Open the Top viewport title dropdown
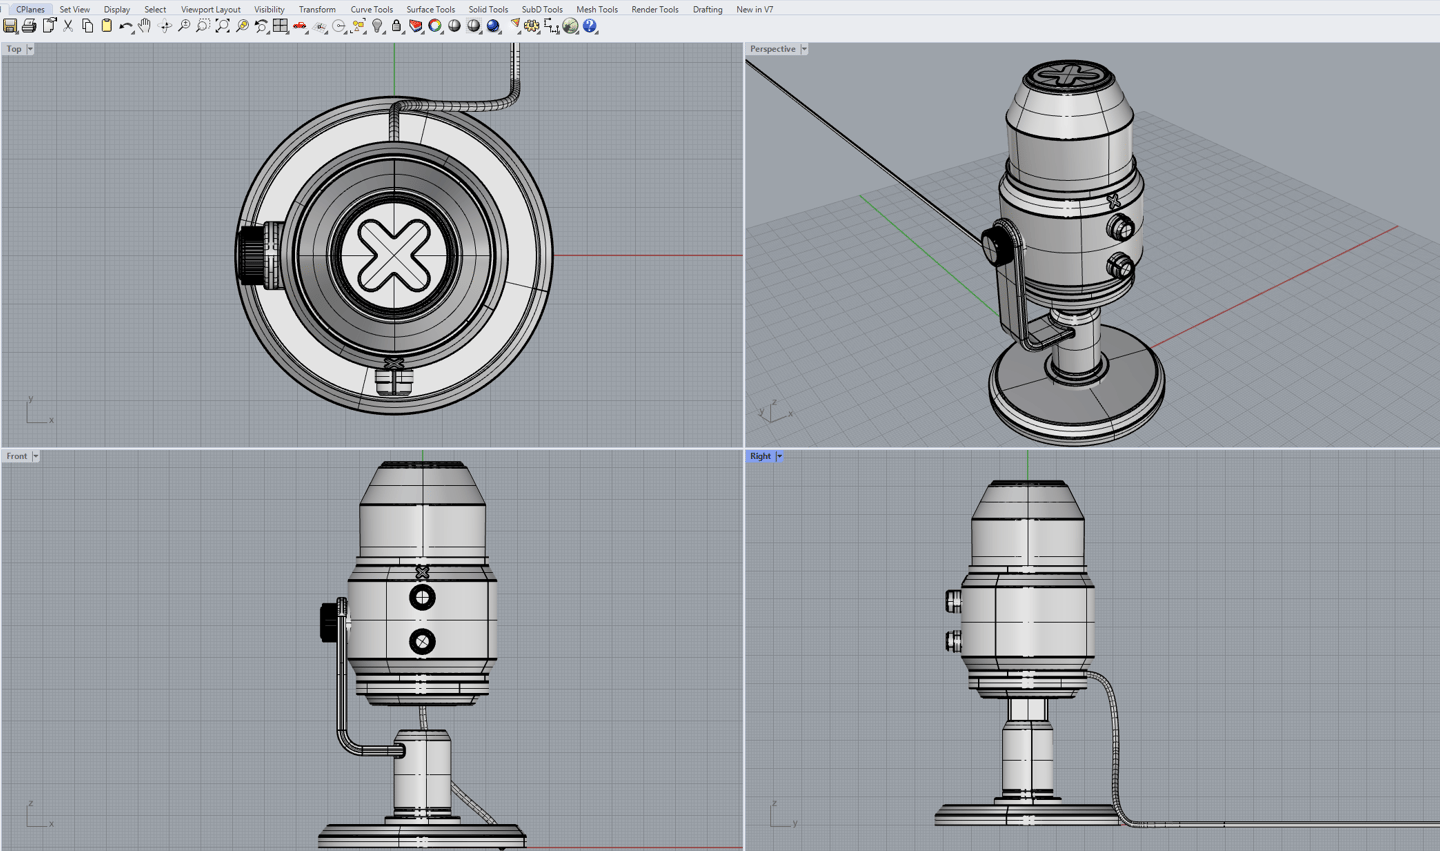Screen dimensions: 1440x851 point(28,48)
